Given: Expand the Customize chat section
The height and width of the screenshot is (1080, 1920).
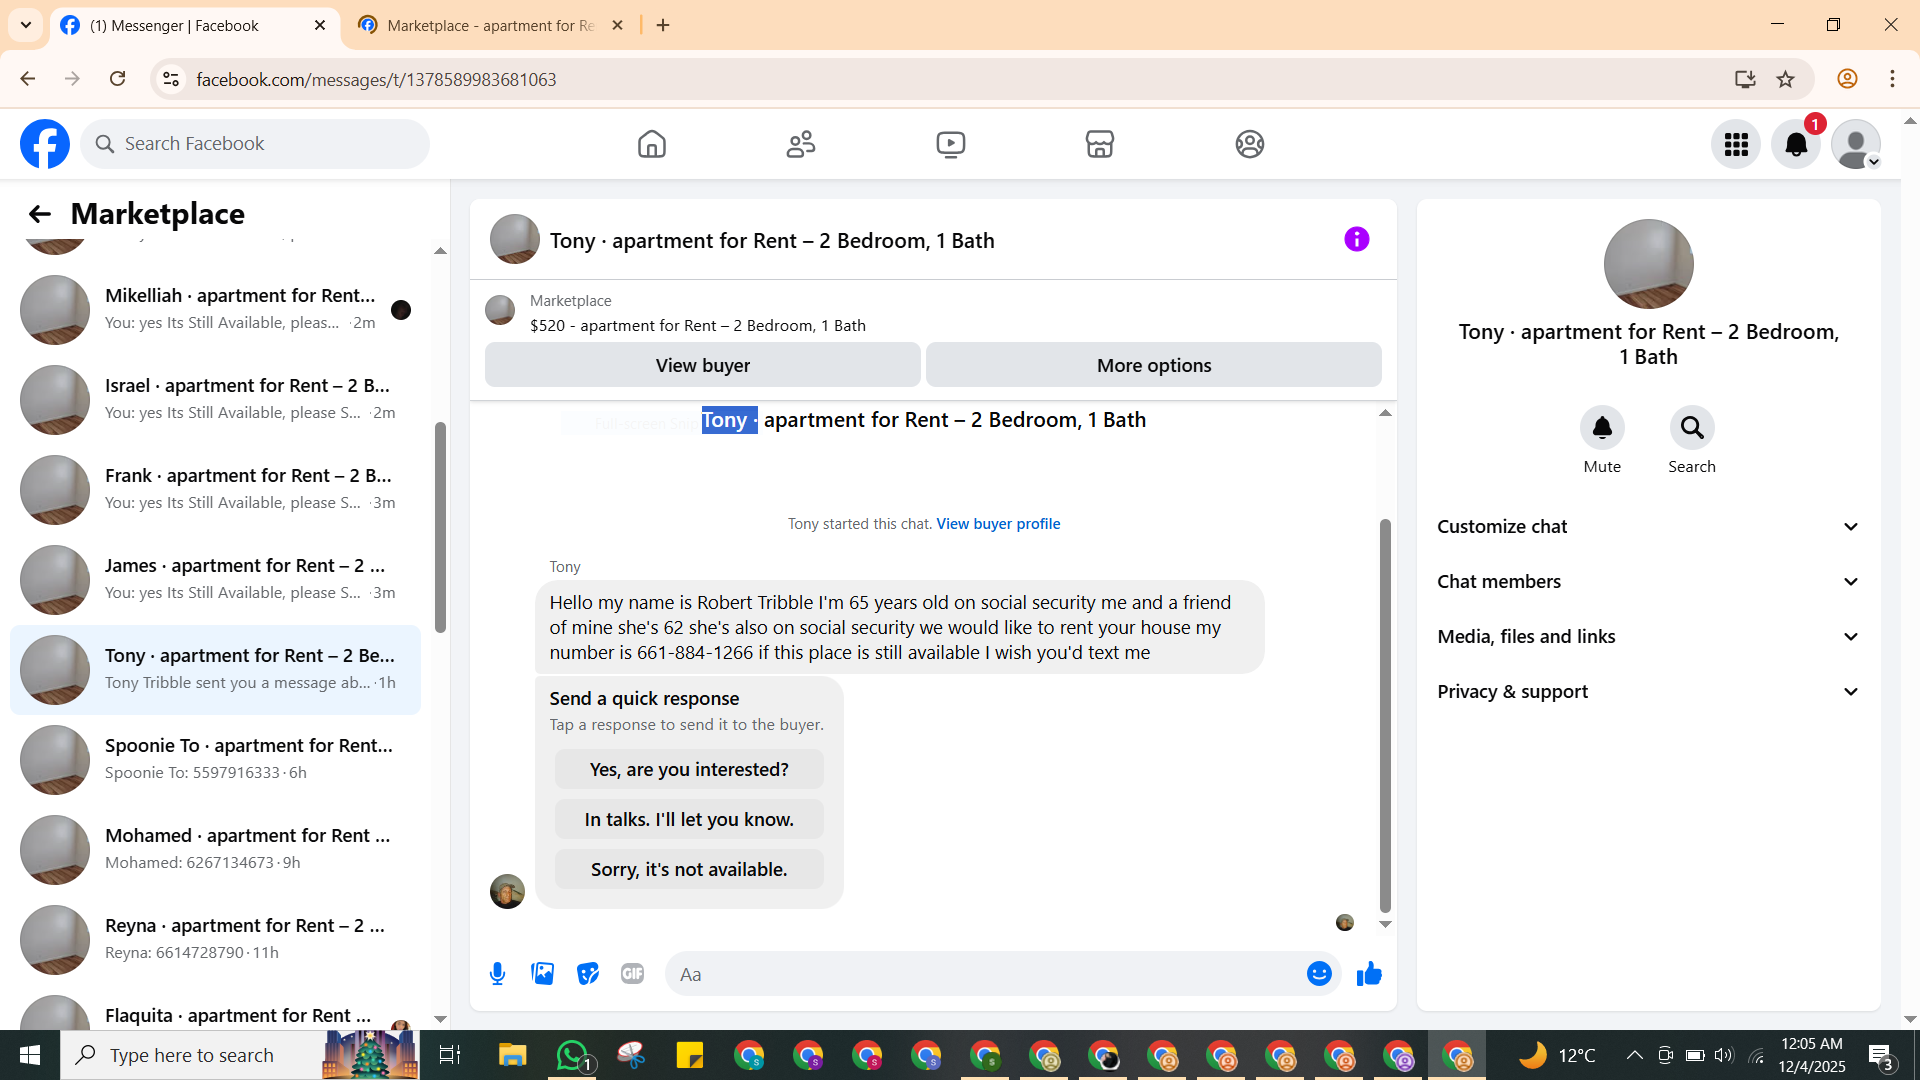Looking at the screenshot, I should 1648,527.
